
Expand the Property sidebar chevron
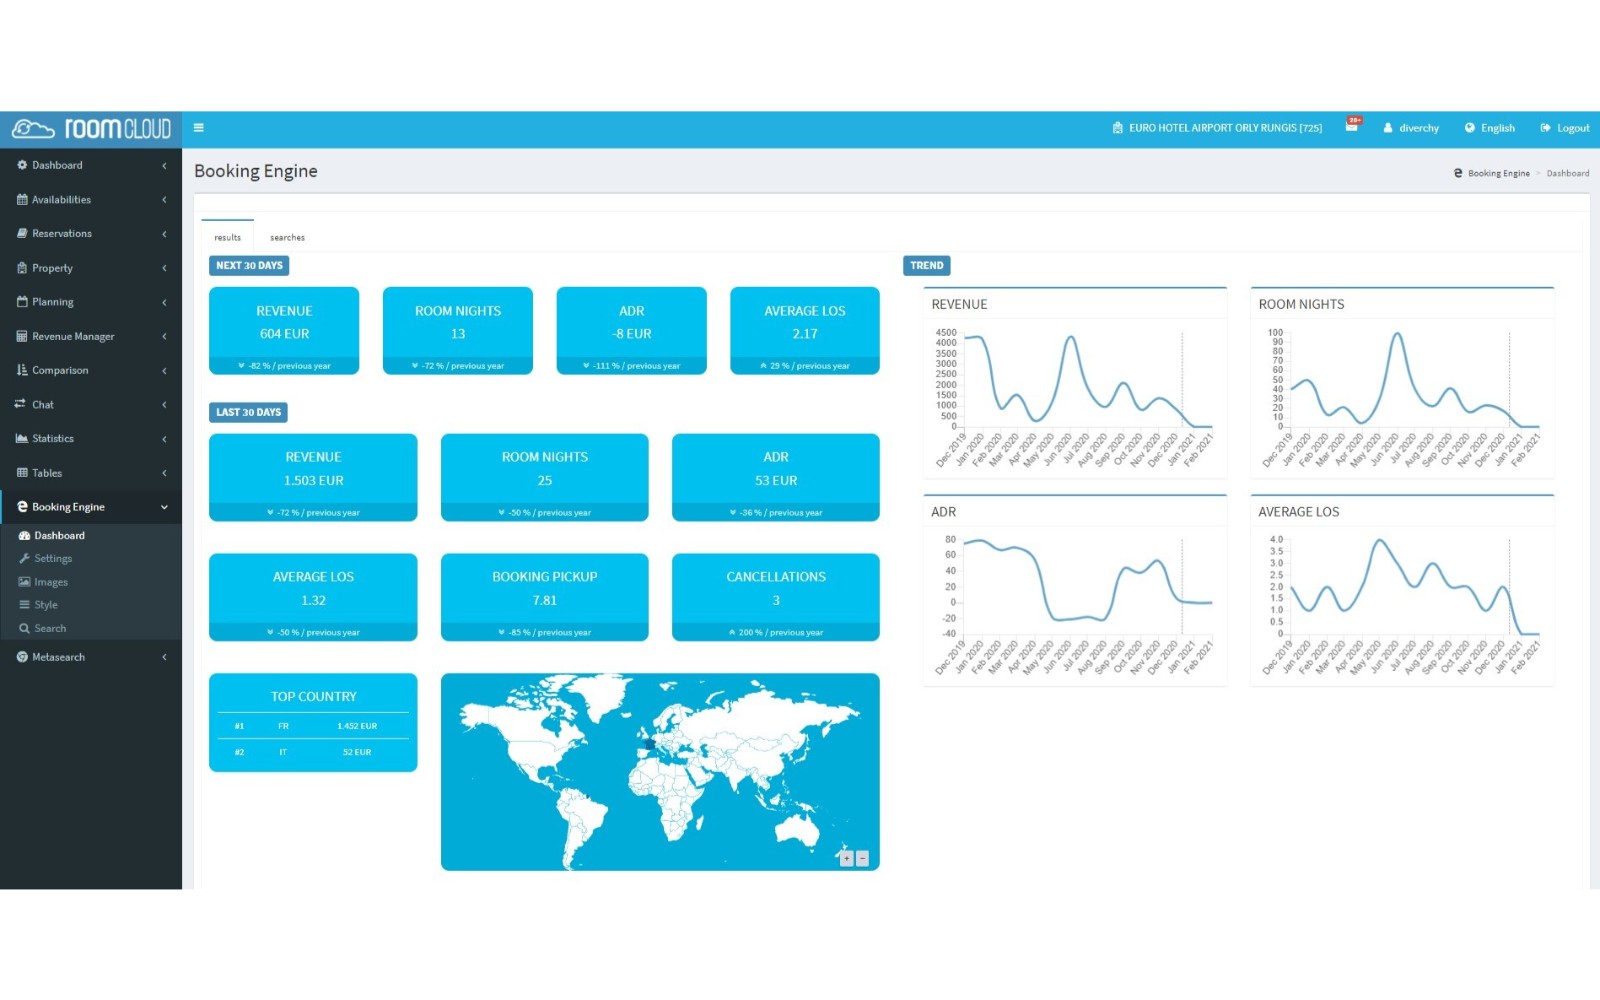pyautogui.click(x=164, y=268)
